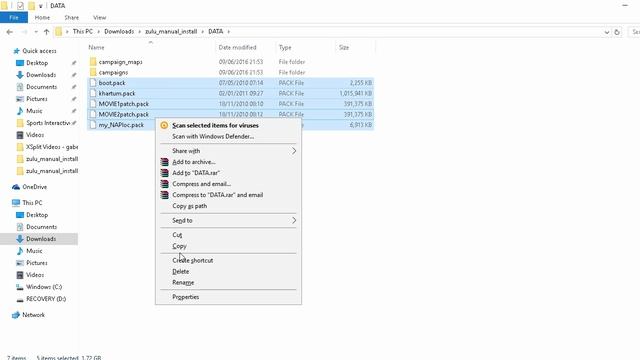This screenshot has width=640, height=360.
Task: Select Copy as path
Action: (x=189, y=206)
